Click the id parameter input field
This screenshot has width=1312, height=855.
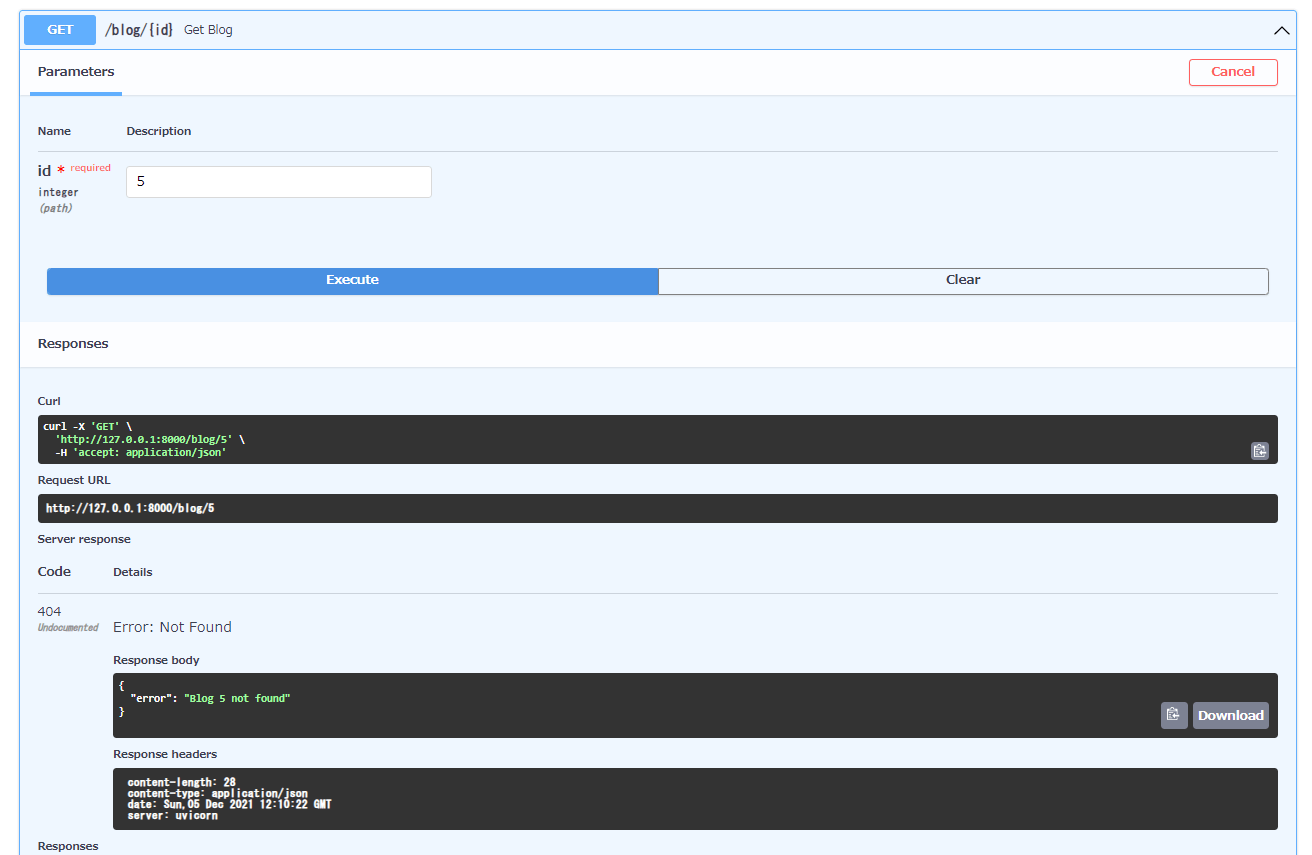pos(278,181)
